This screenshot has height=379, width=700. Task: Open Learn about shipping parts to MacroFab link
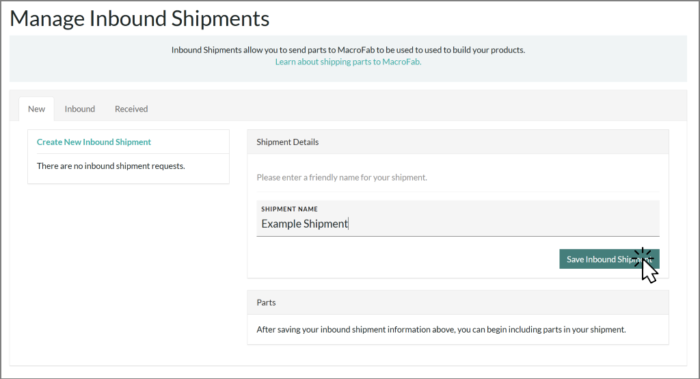click(348, 62)
